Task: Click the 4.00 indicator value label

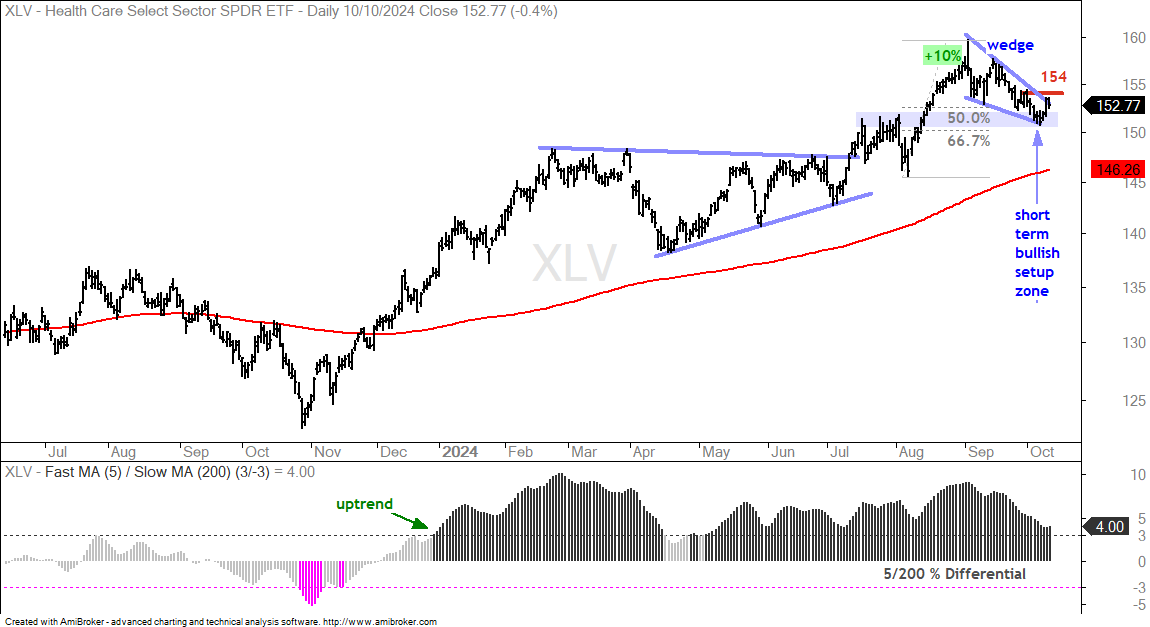Action: (x=1108, y=527)
